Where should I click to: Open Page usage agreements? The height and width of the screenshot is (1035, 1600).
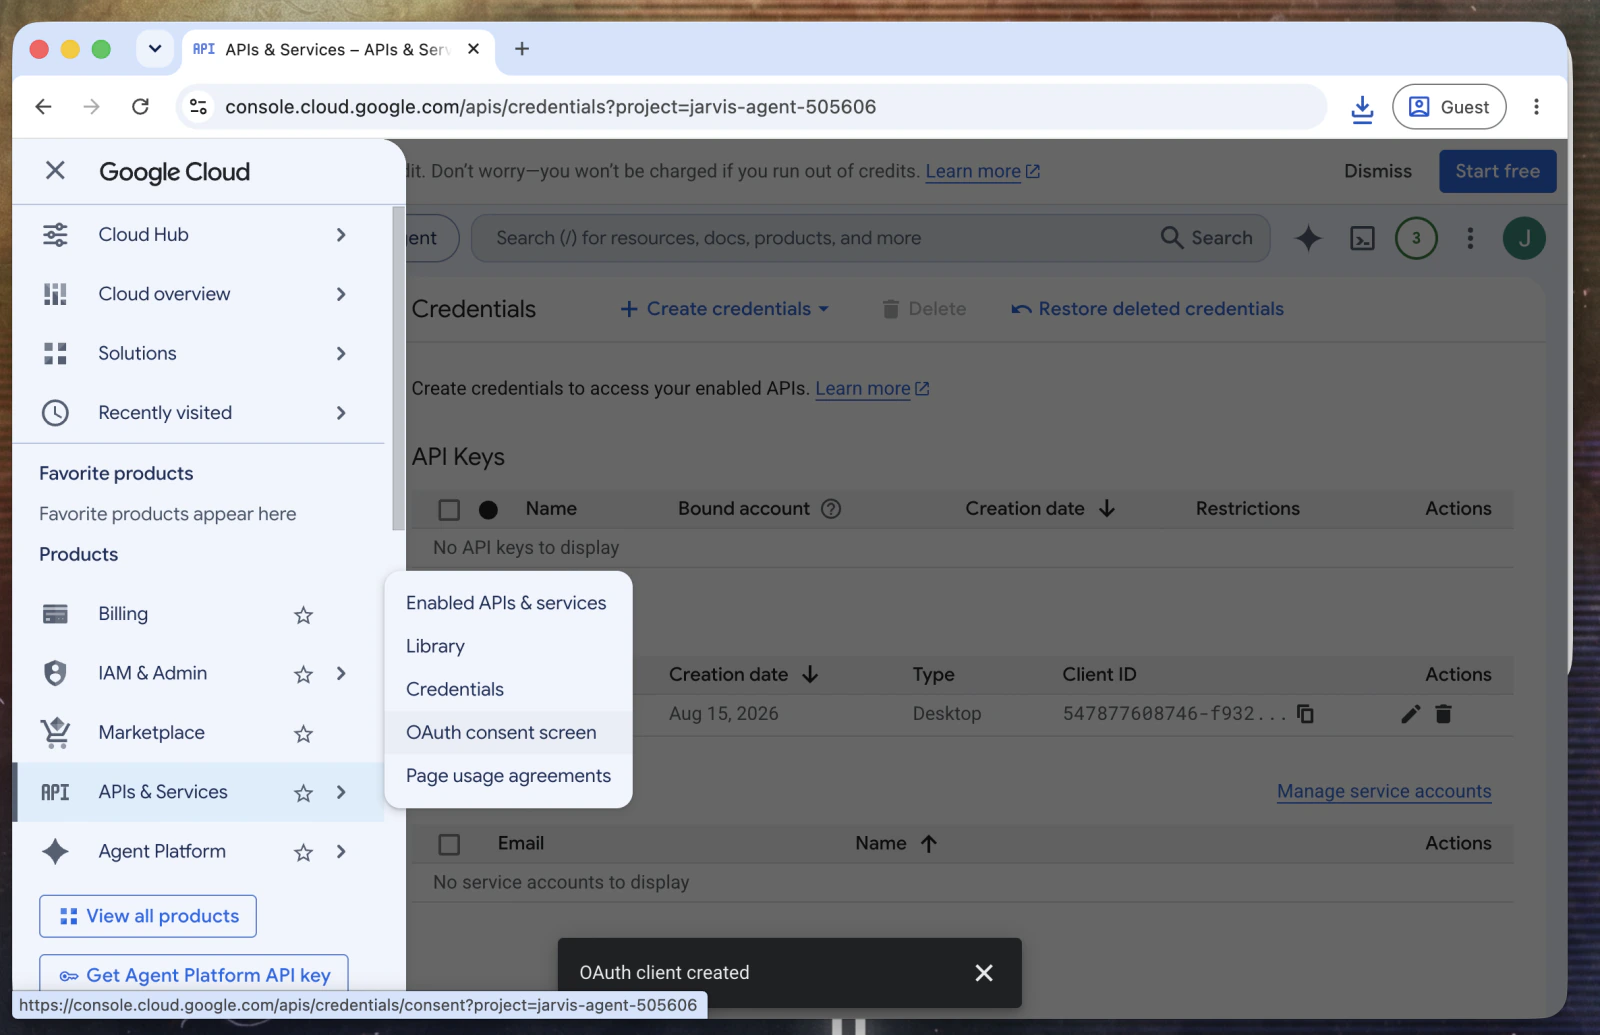(x=507, y=776)
